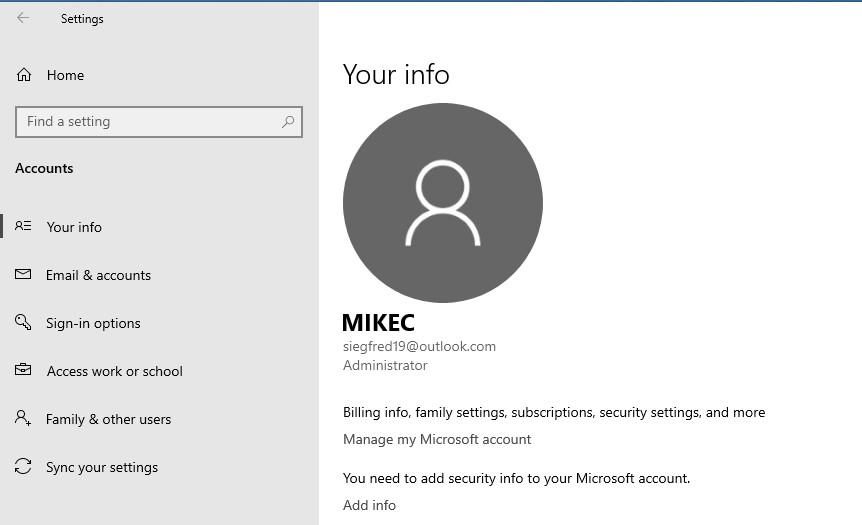Click the Home house icon
Viewport: 862px width, 525px height.
tap(24, 75)
